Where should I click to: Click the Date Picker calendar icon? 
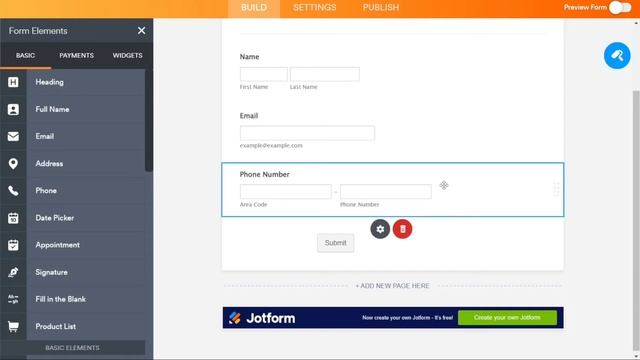pos(13,218)
